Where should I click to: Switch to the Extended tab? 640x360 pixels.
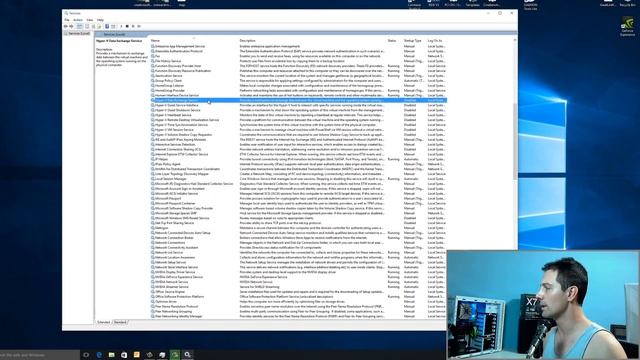(x=104, y=322)
